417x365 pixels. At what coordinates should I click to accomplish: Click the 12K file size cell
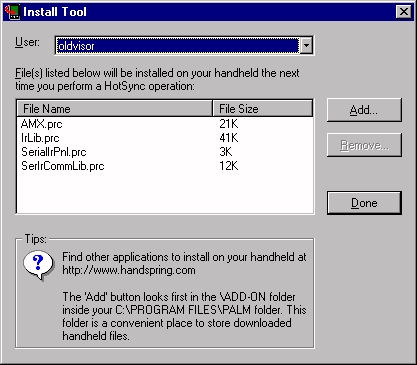pos(229,166)
